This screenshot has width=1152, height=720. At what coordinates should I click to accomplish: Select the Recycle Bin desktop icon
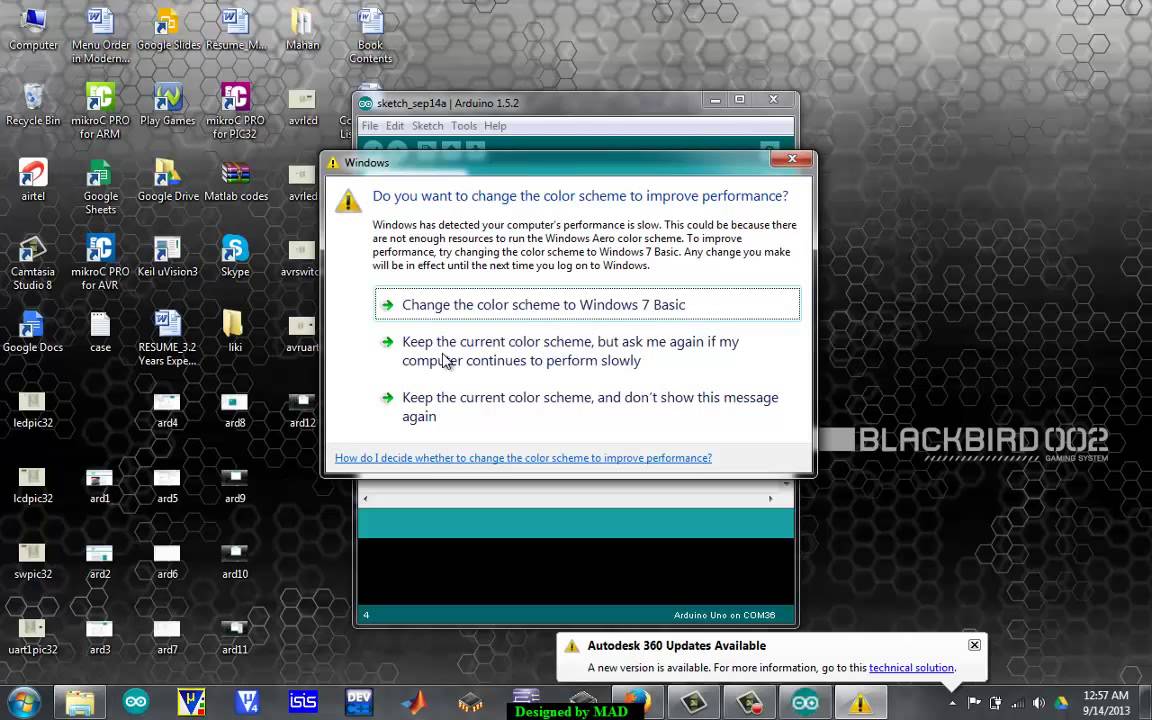(32, 104)
